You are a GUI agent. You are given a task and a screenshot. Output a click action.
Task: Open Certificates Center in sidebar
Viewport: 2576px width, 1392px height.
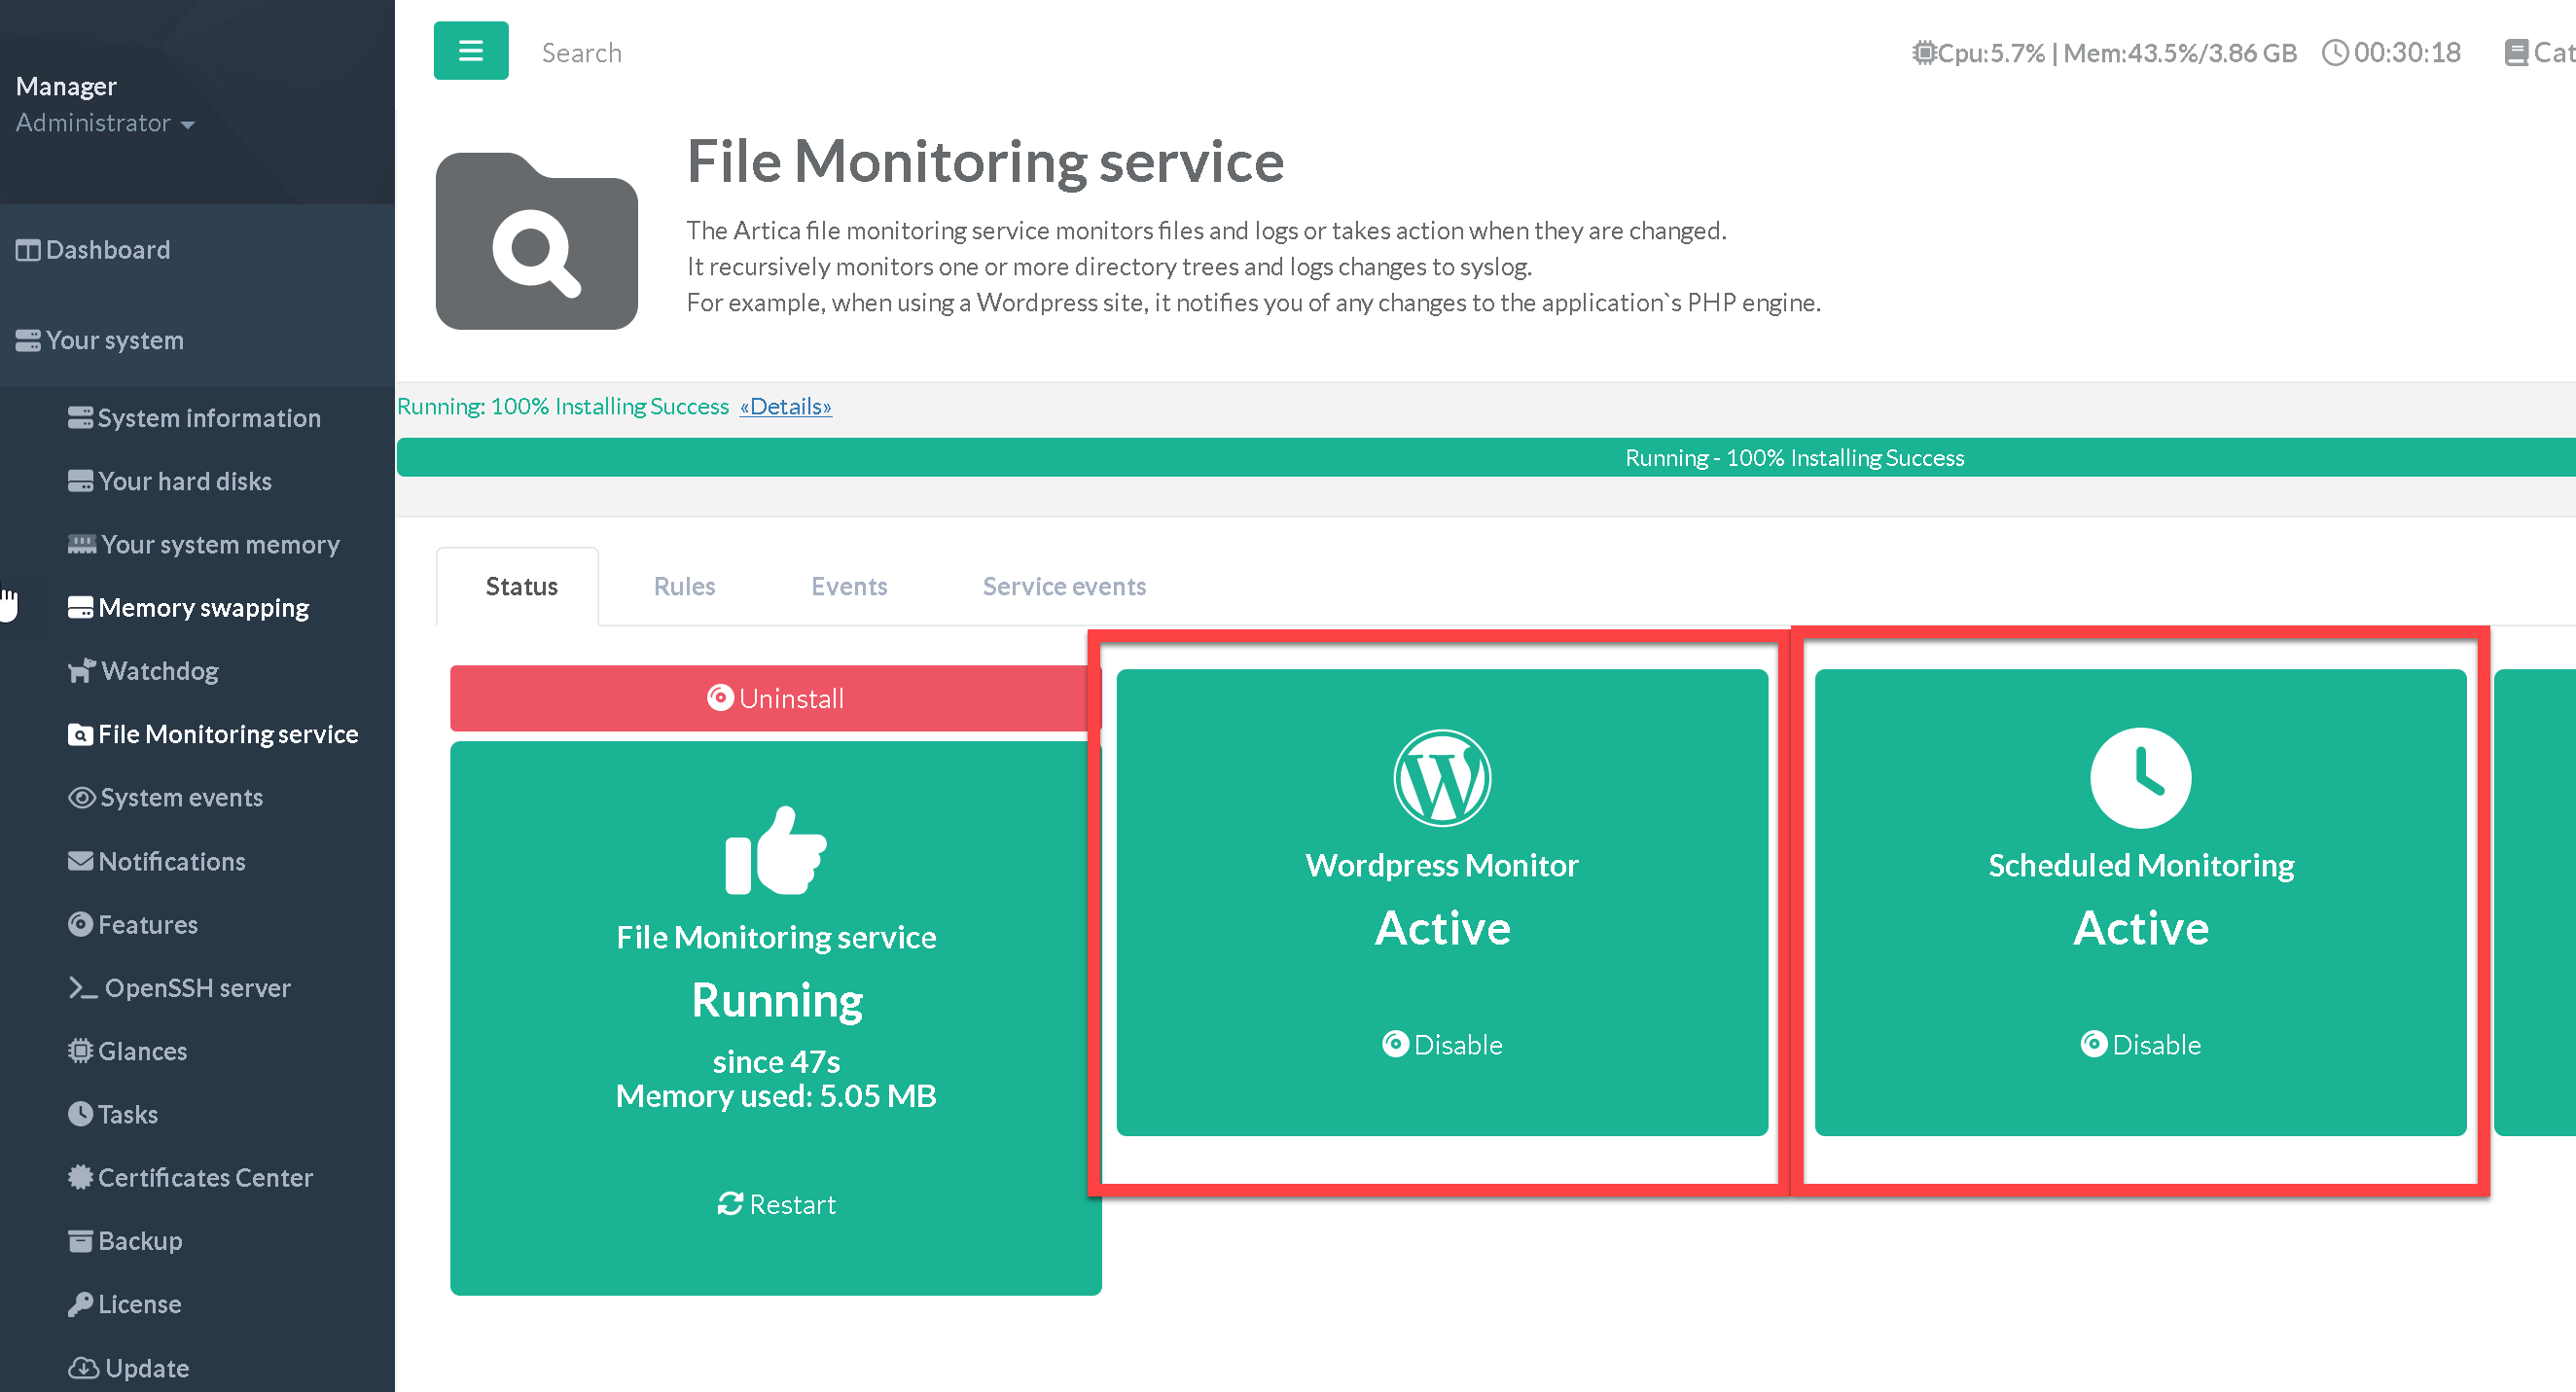[204, 1177]
